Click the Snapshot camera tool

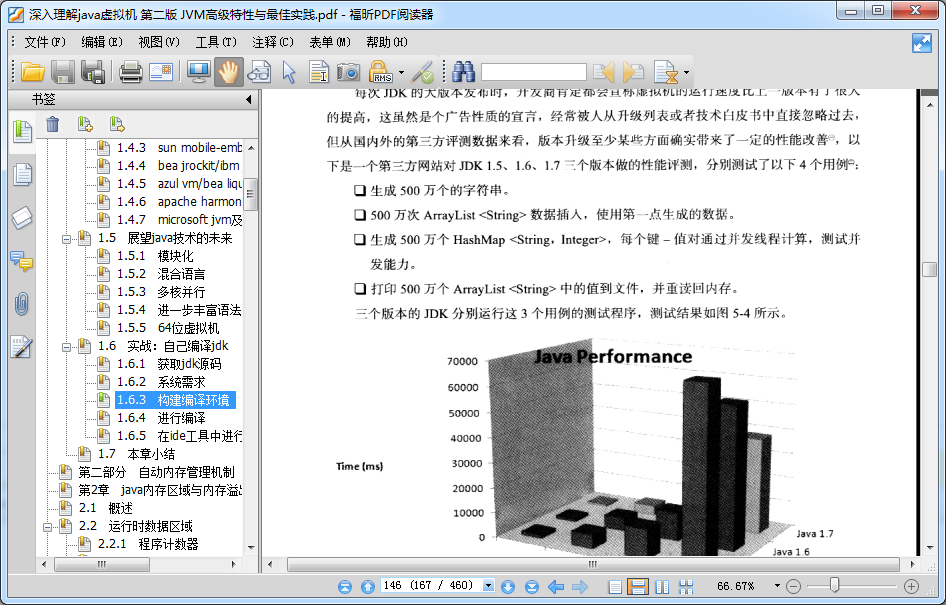point(348,72)
